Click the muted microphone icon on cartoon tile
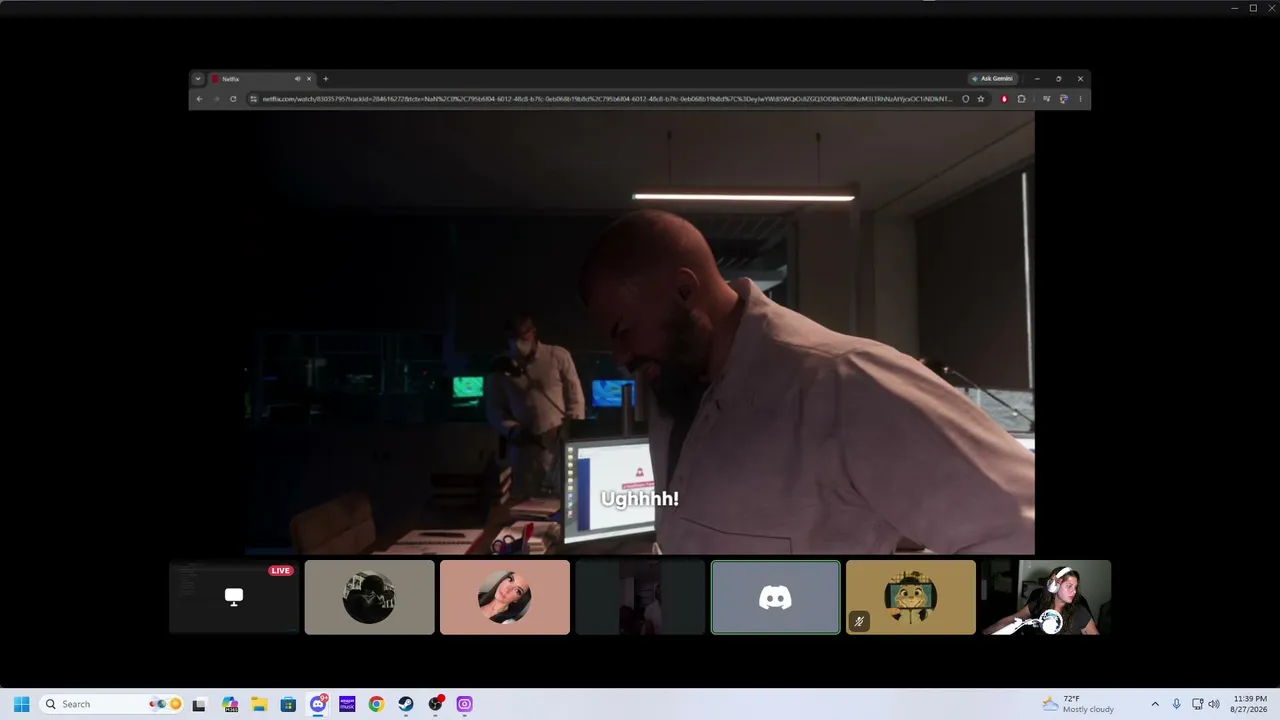This screenshot has width=1280, height=720. (859, 622)
